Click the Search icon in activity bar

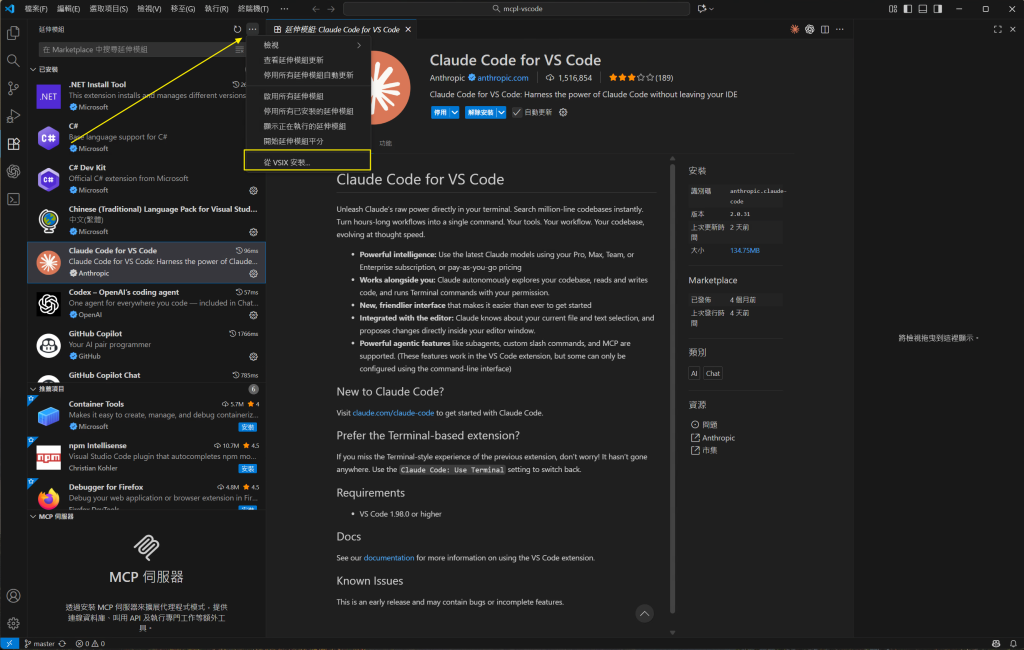coord(13,60)
